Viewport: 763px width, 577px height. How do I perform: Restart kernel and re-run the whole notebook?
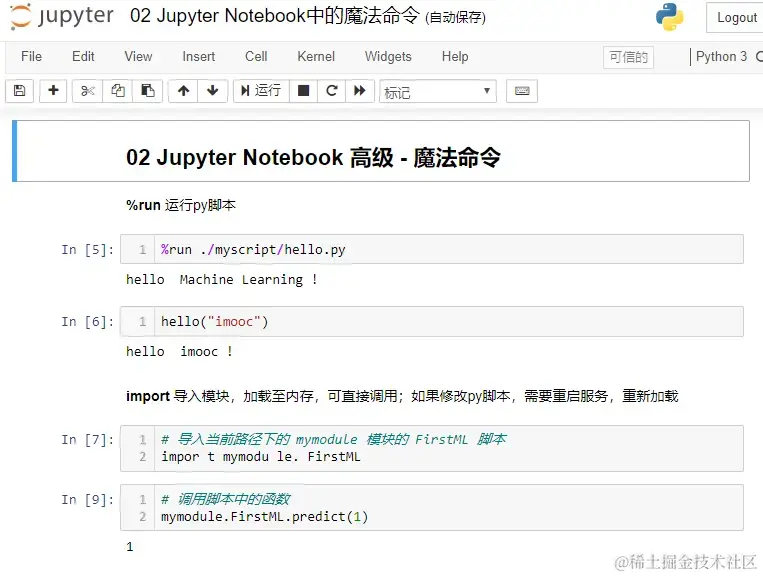tap(360, 91)
